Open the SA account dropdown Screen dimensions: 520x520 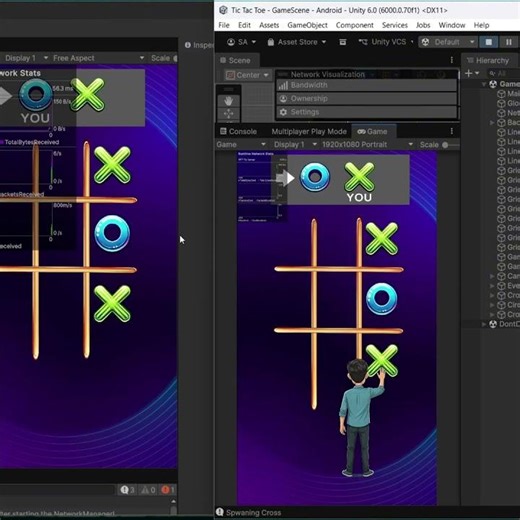241,42
